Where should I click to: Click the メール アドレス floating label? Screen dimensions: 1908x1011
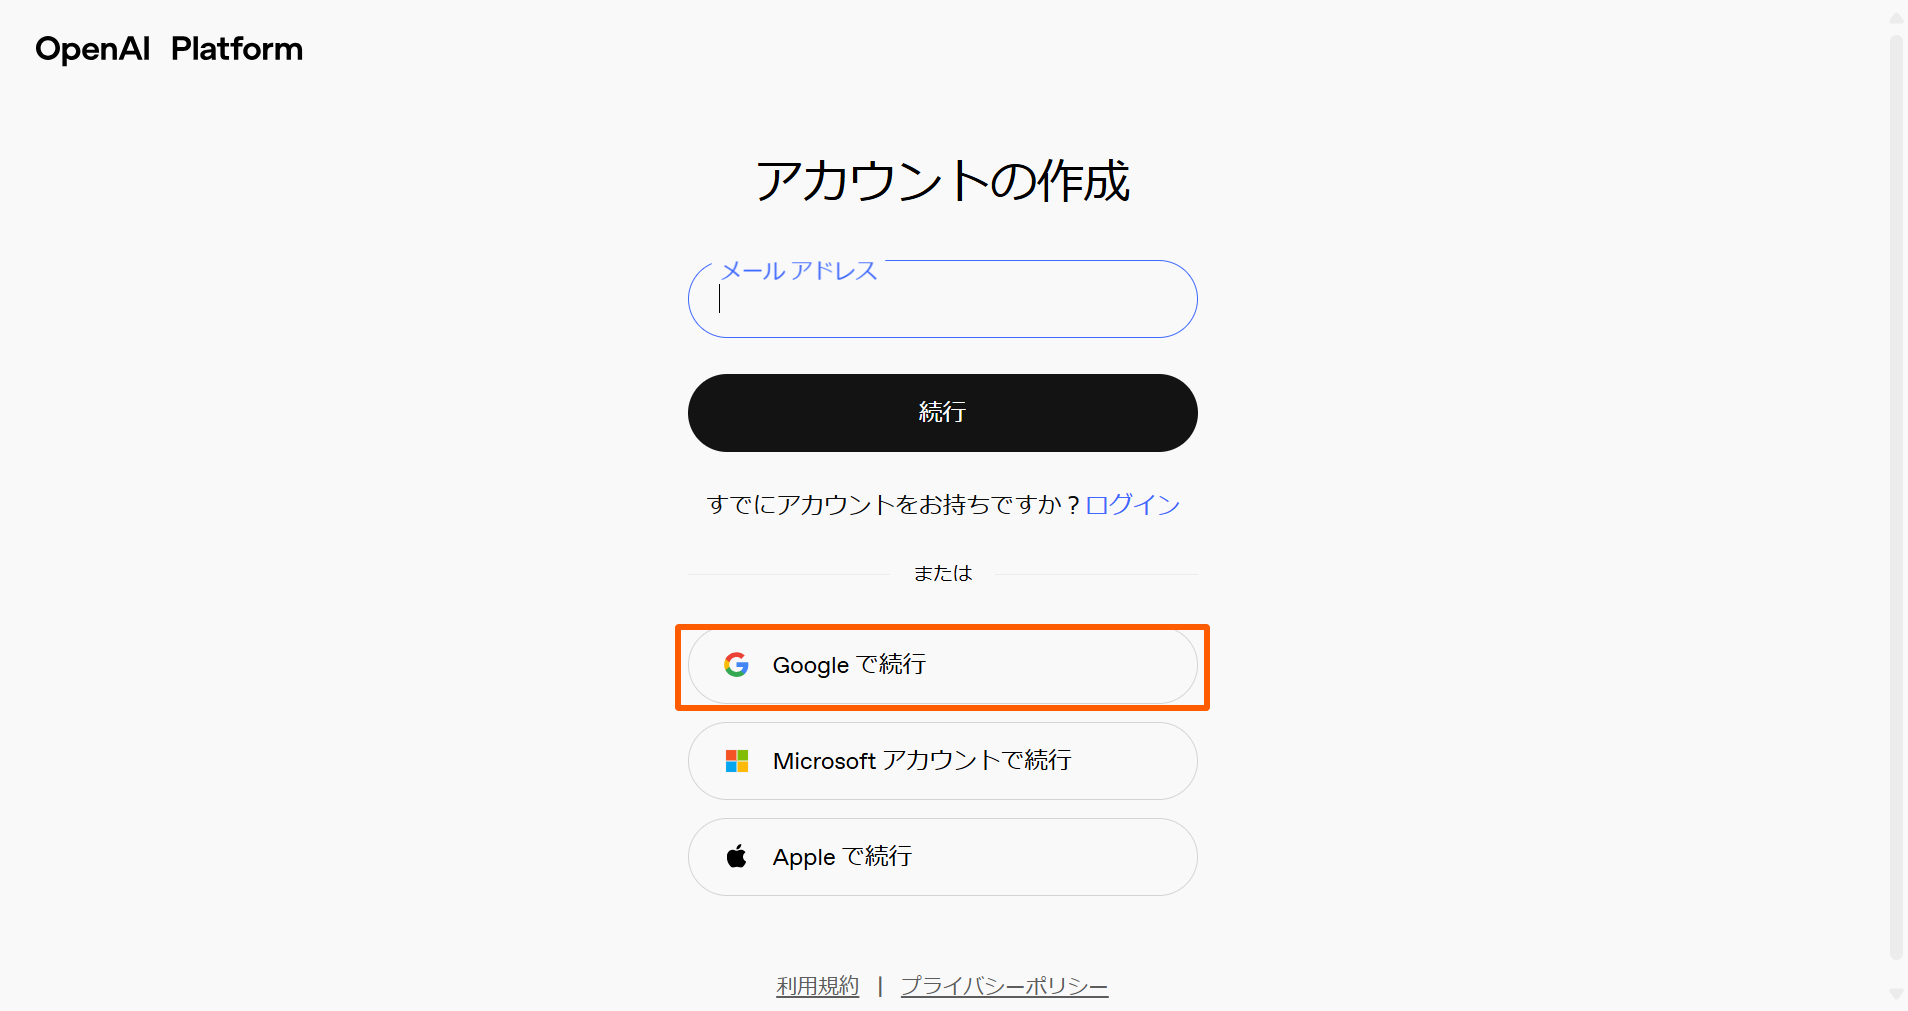(797, 270)
